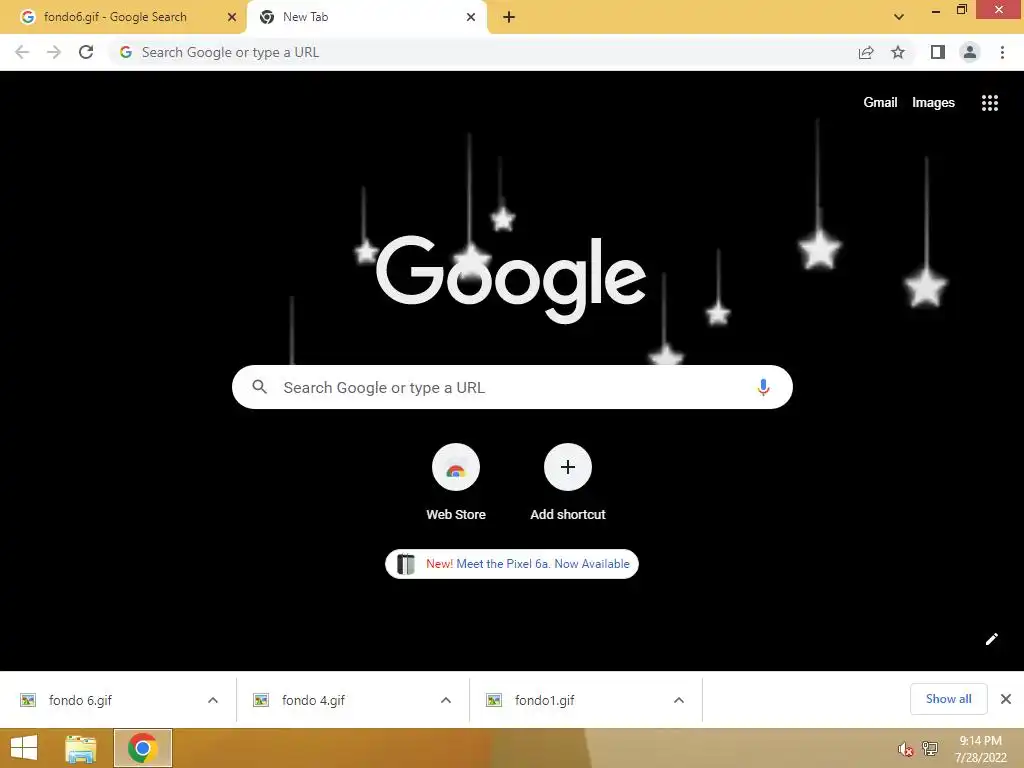
Task: Expand options for fondo1.gif download
Action: (679, 700)
